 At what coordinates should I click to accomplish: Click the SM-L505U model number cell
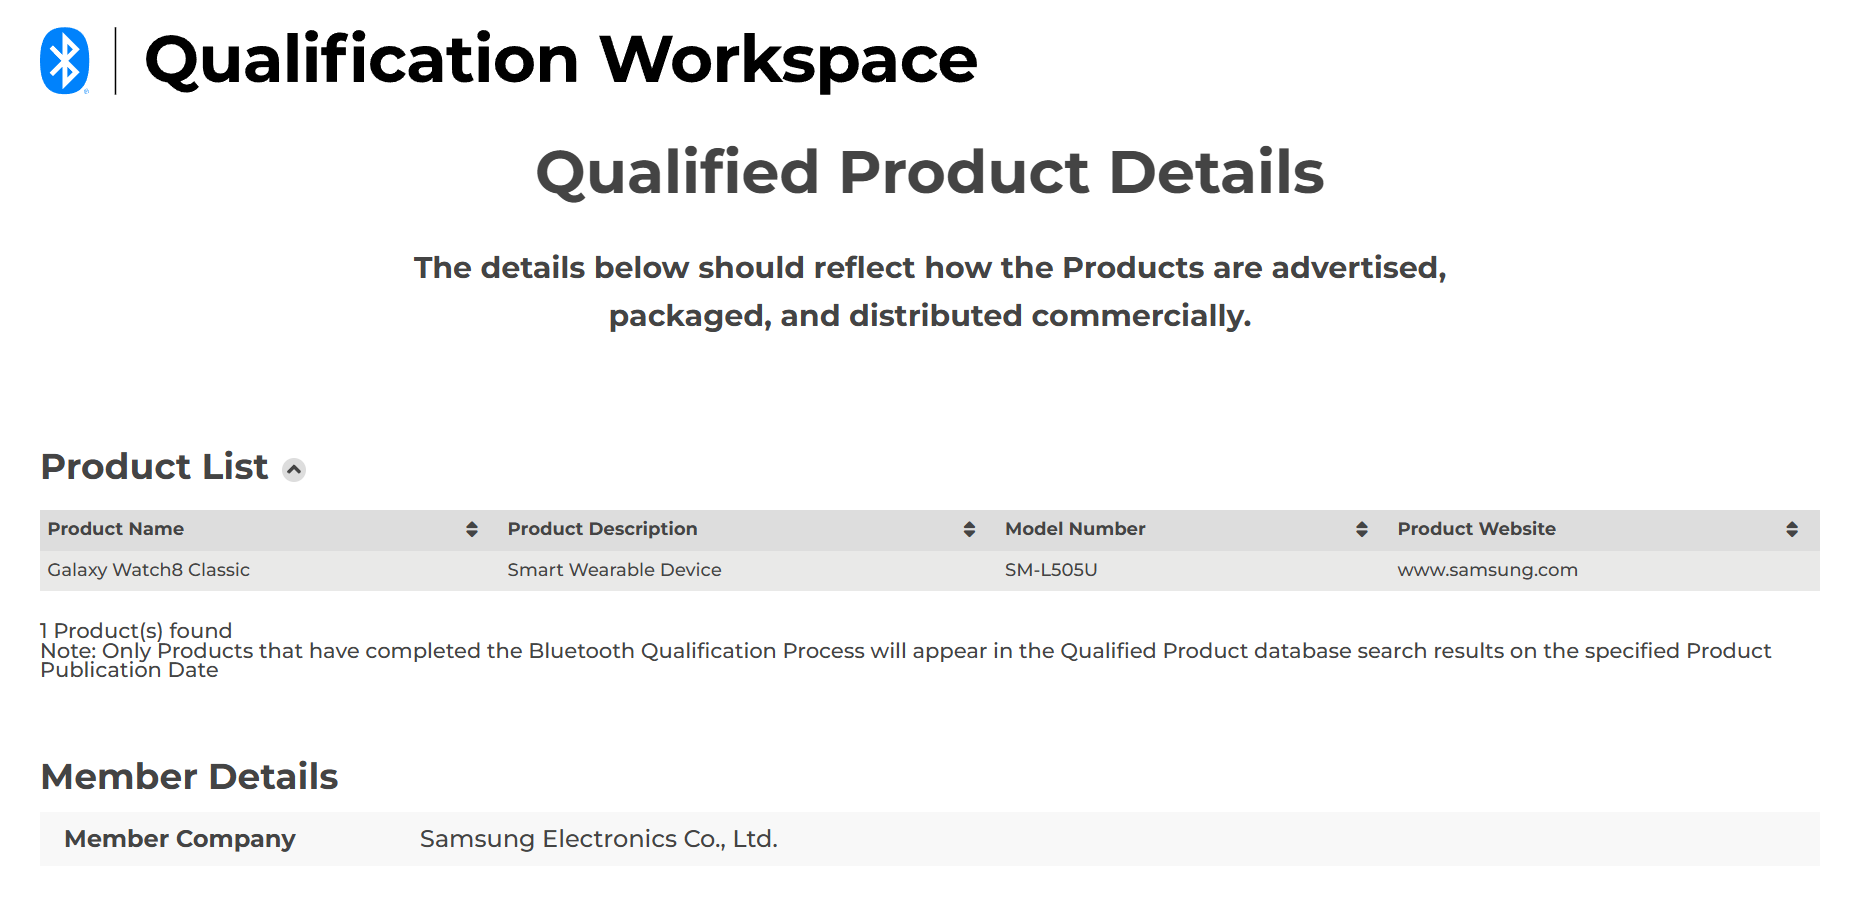[x=1051, y=570]
